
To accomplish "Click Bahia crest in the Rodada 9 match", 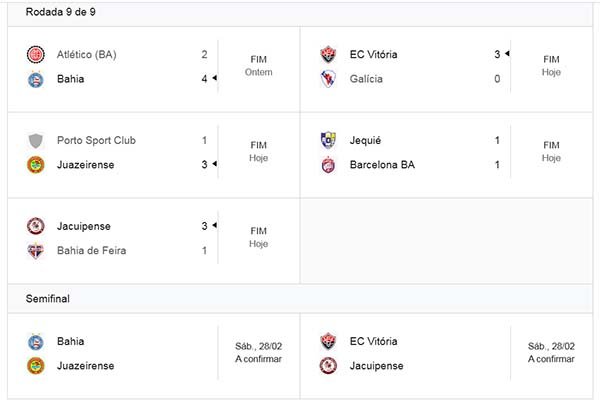I will coord(36,79).
